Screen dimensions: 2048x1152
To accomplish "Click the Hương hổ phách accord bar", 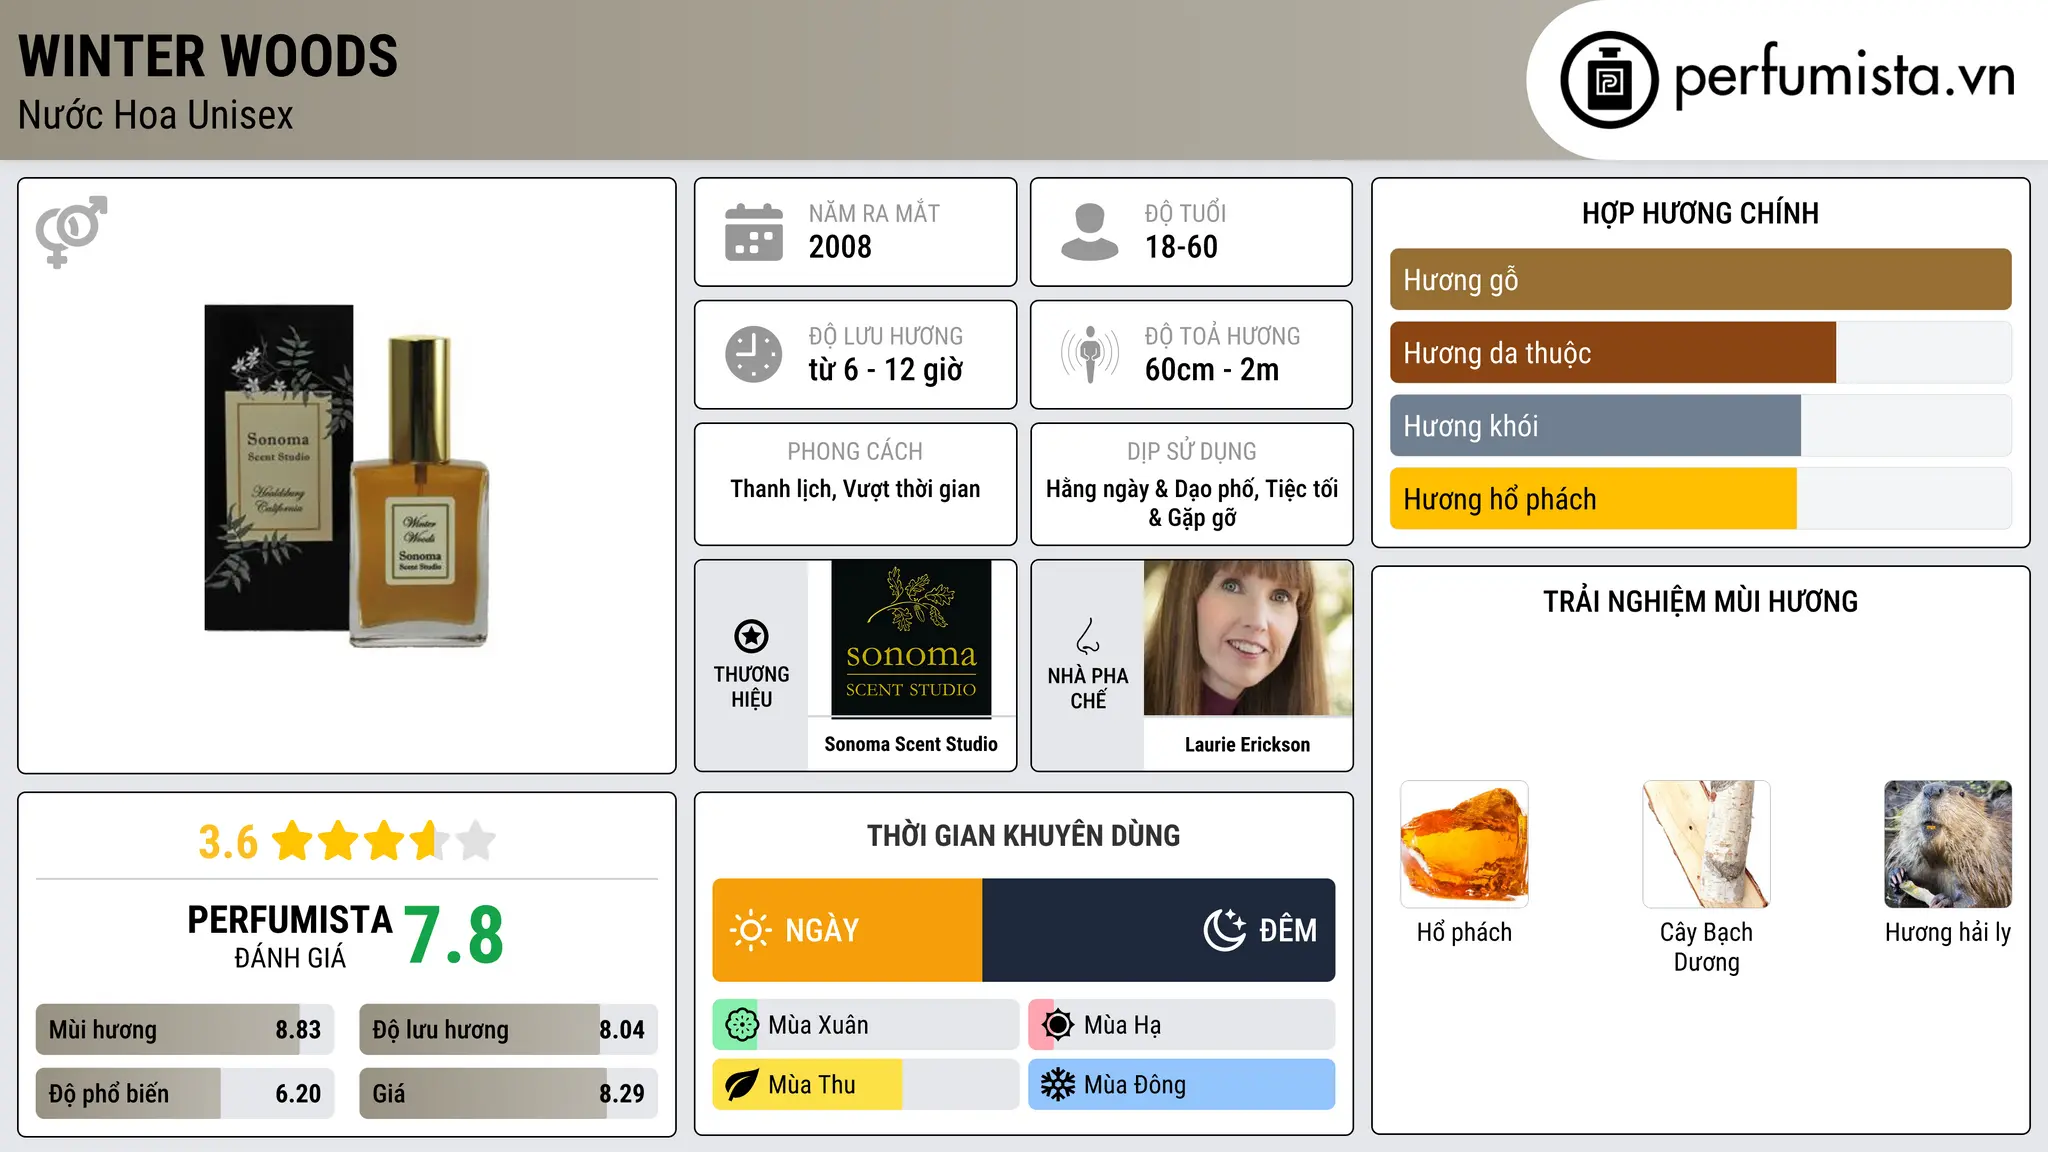I will tap(1700, 499).
